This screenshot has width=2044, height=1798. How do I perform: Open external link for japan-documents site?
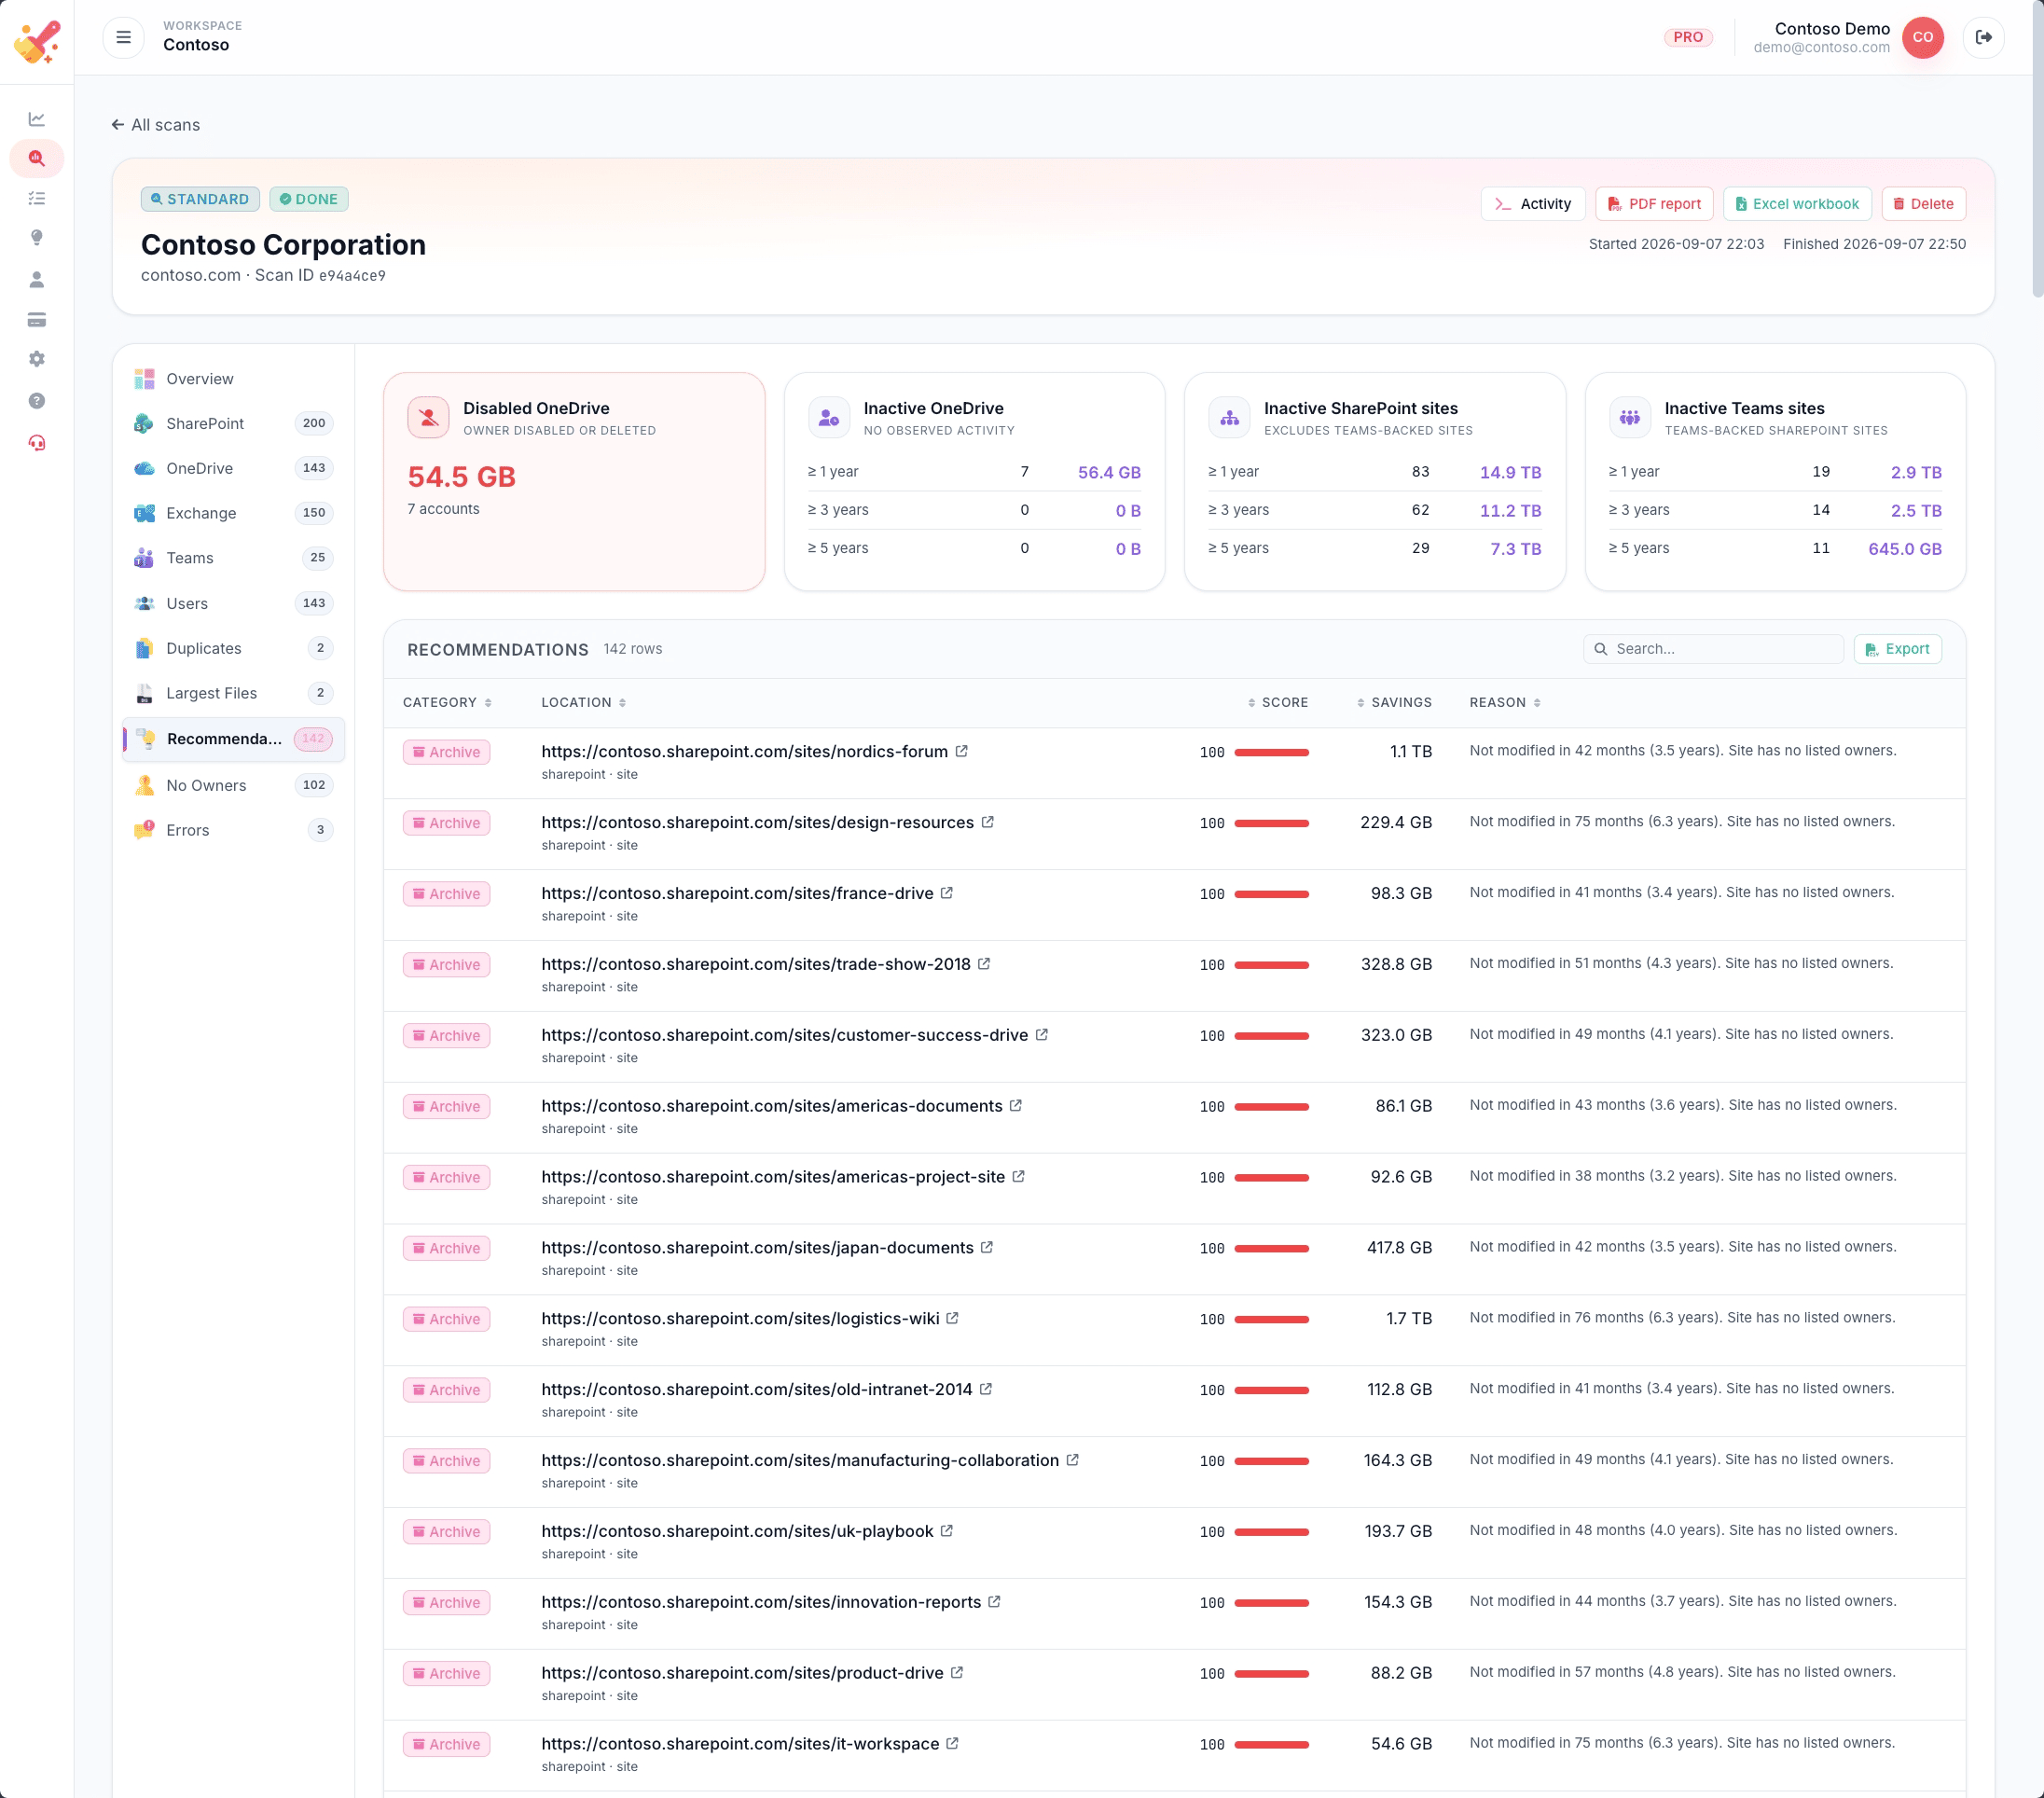tap(987, 1248)
